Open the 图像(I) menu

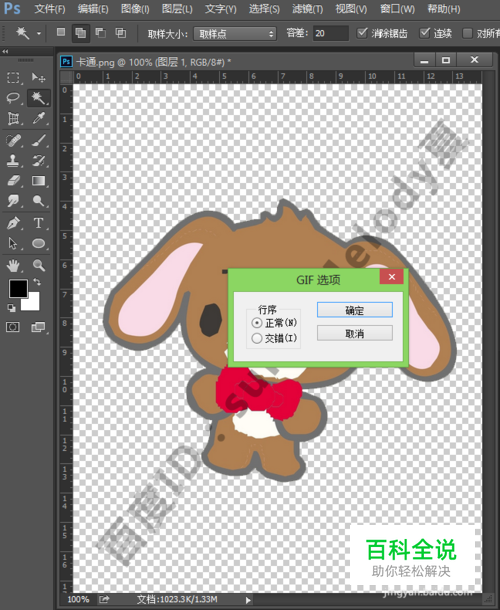tap(135, 9)
